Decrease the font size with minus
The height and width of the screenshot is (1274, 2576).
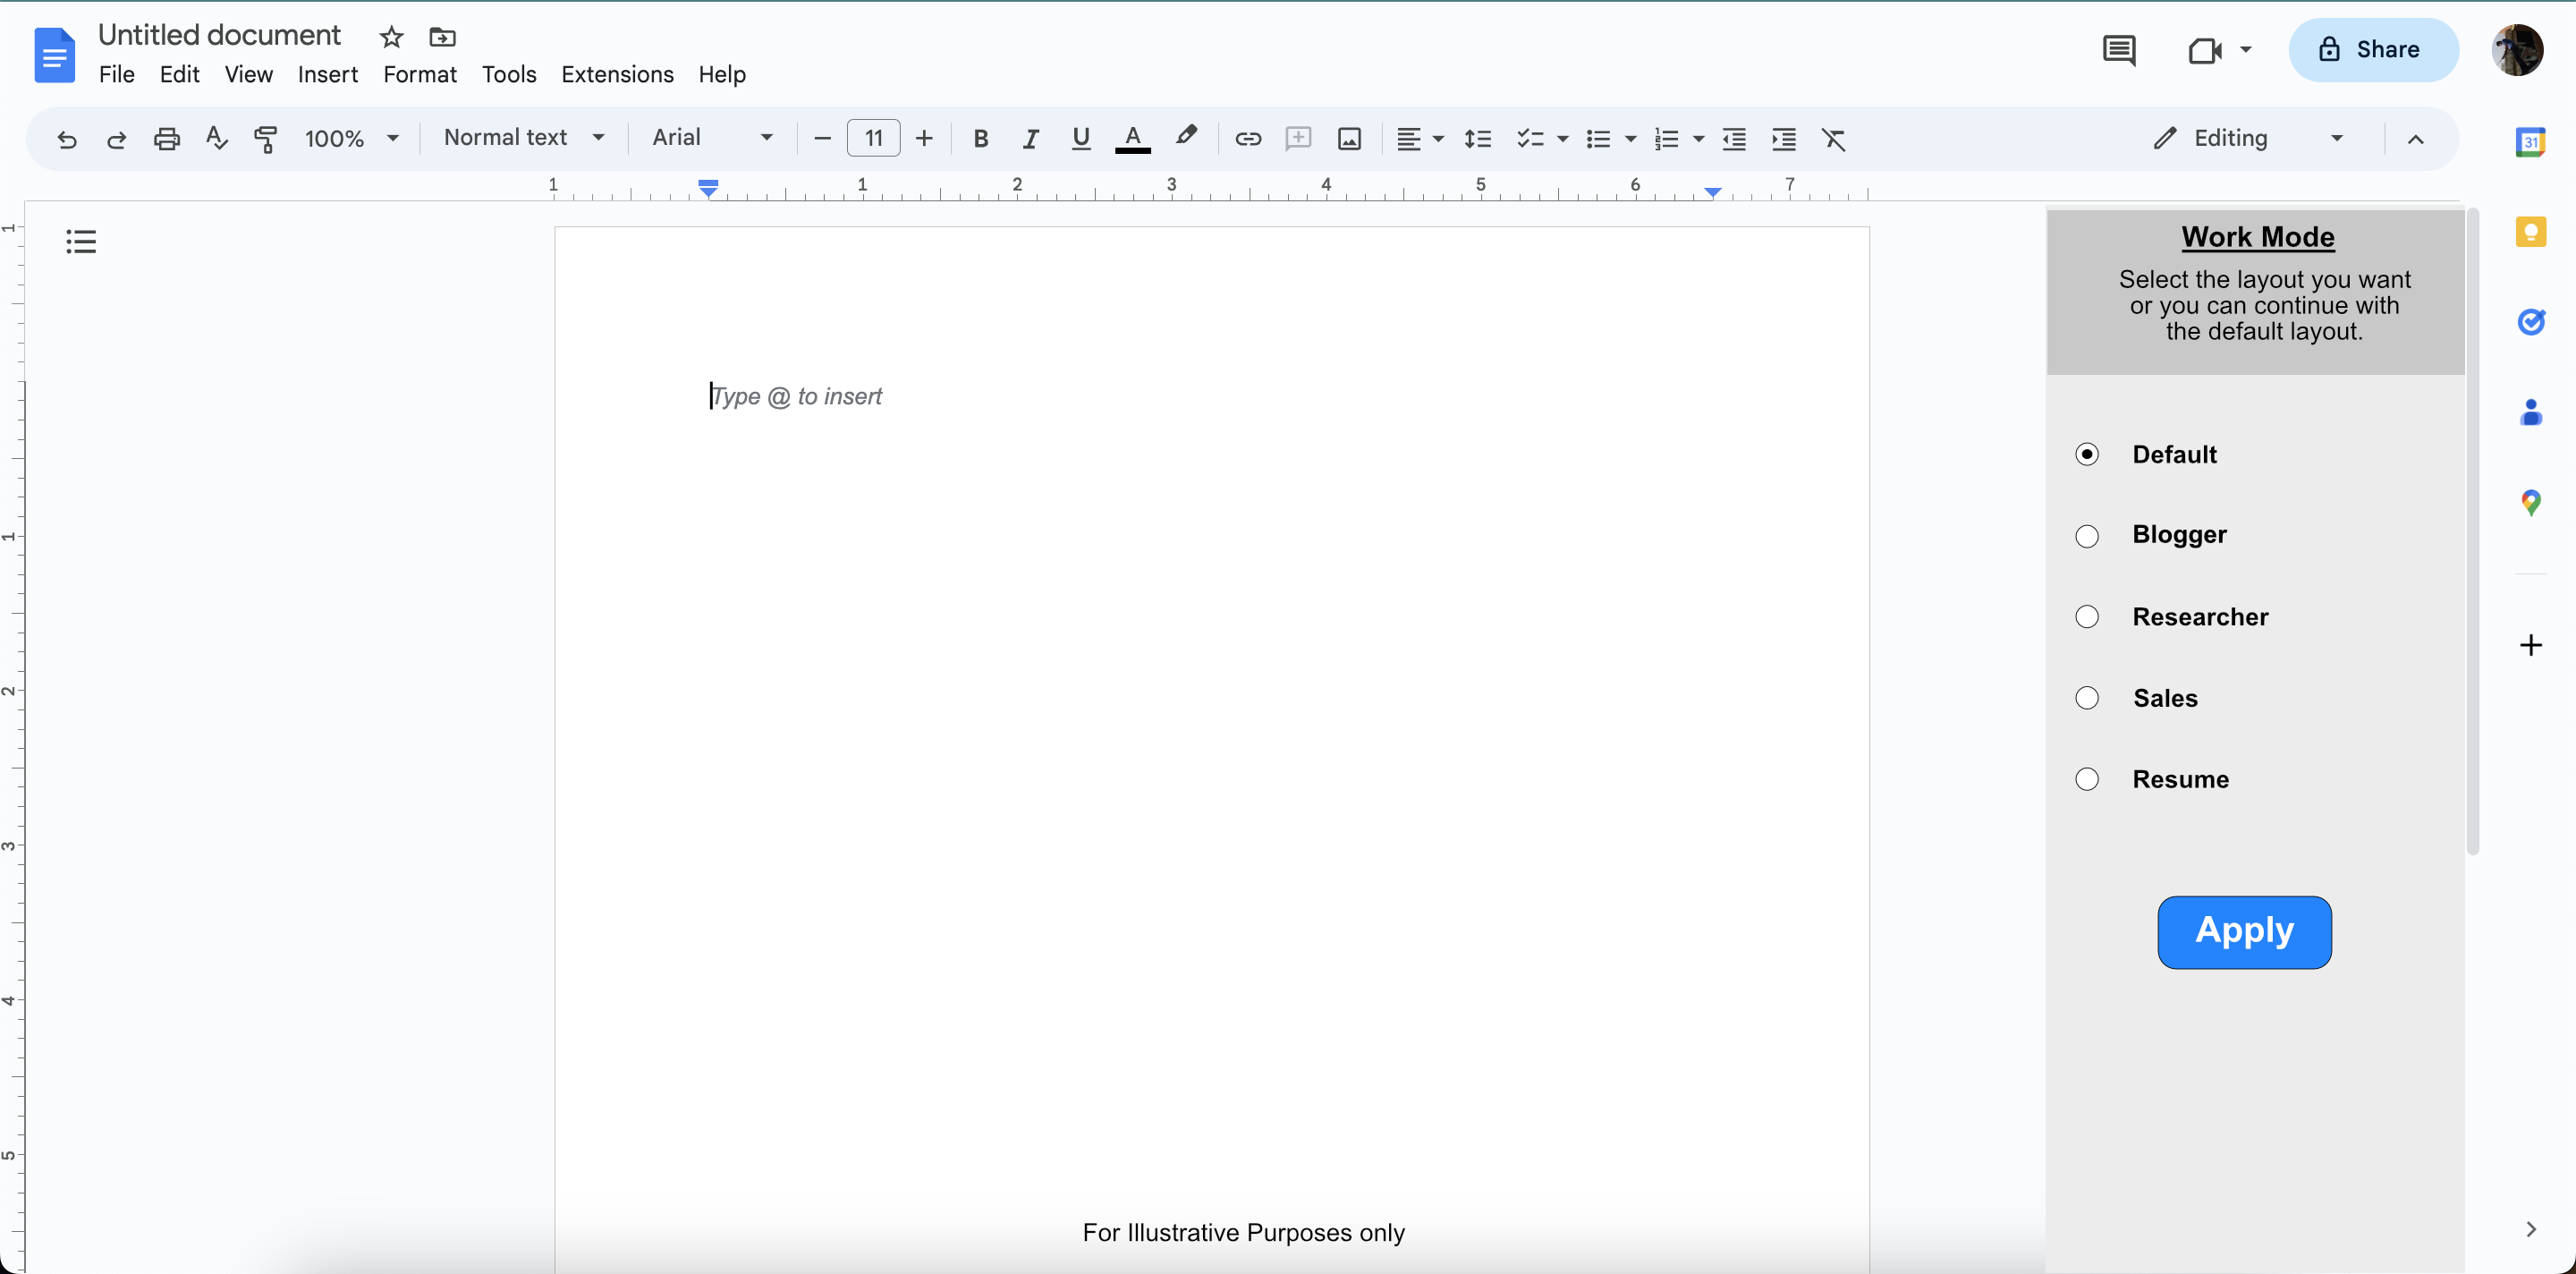click(822, 139)
